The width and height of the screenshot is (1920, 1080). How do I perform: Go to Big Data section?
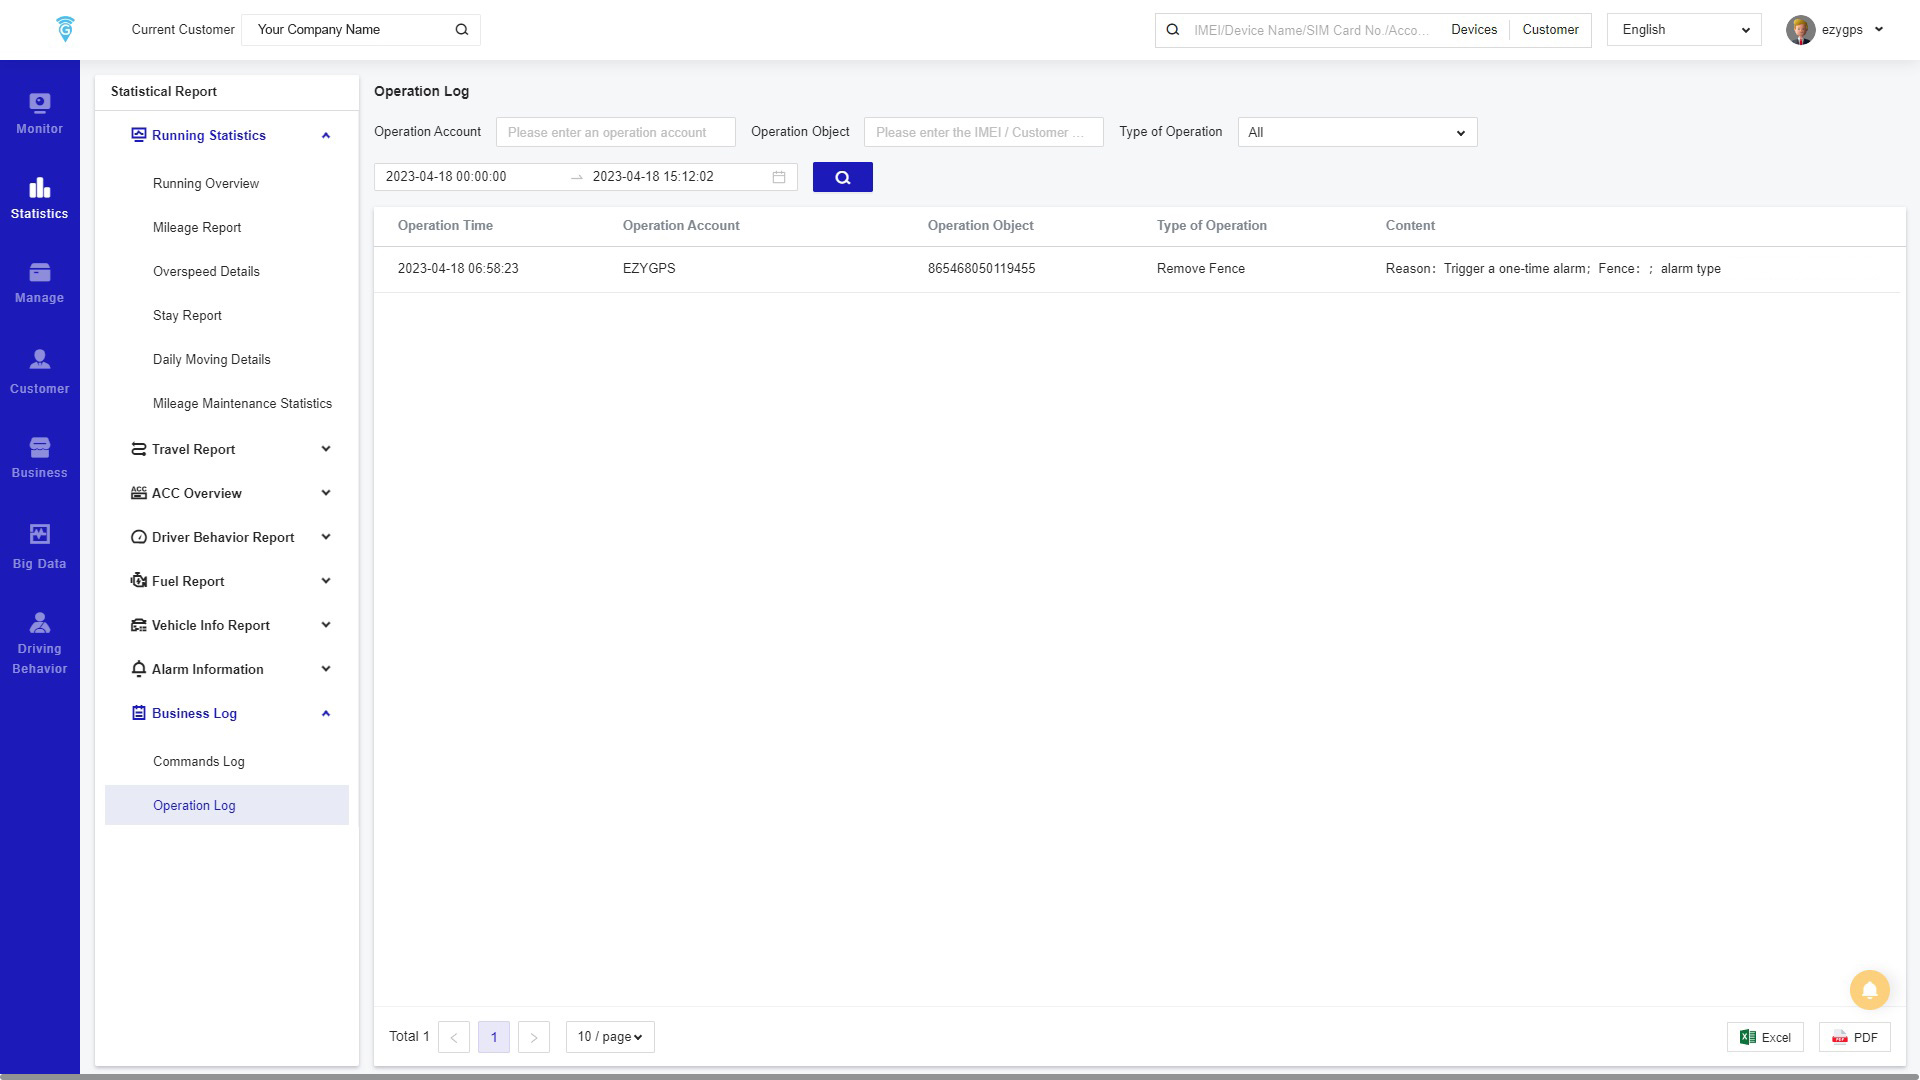pos(39,547)
